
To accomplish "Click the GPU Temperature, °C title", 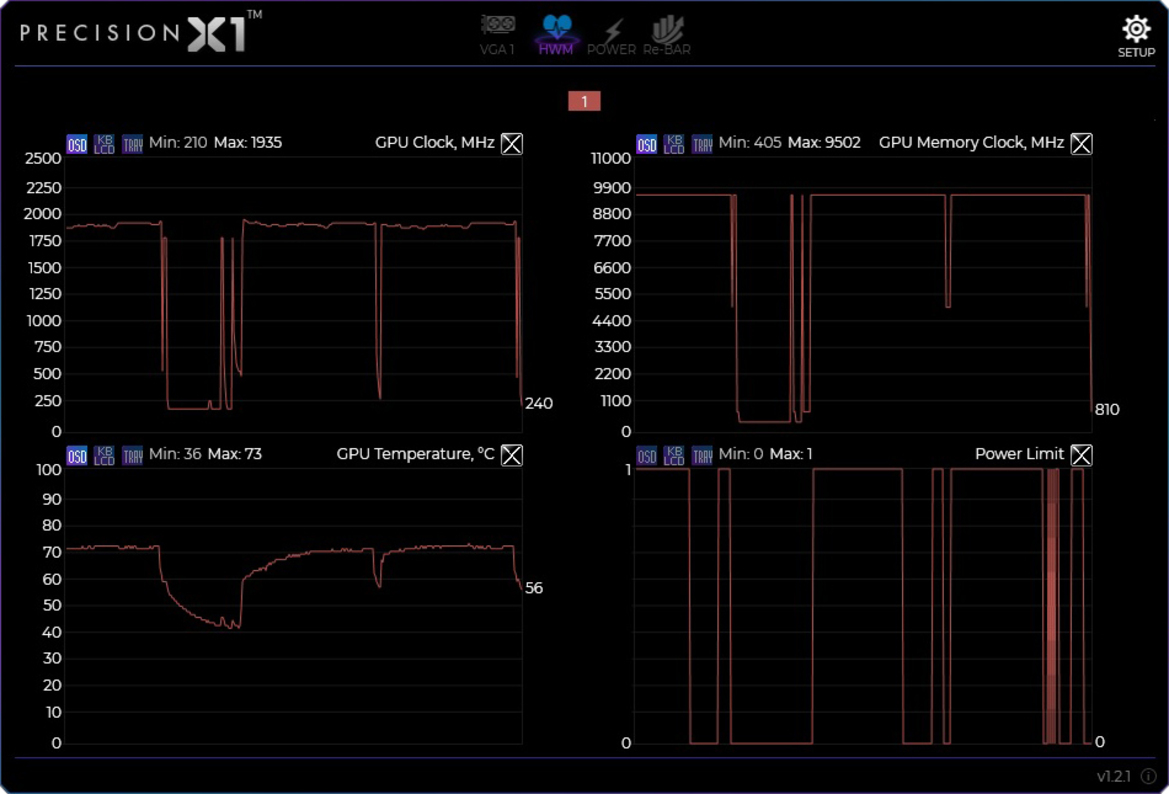I will (415, 454).
